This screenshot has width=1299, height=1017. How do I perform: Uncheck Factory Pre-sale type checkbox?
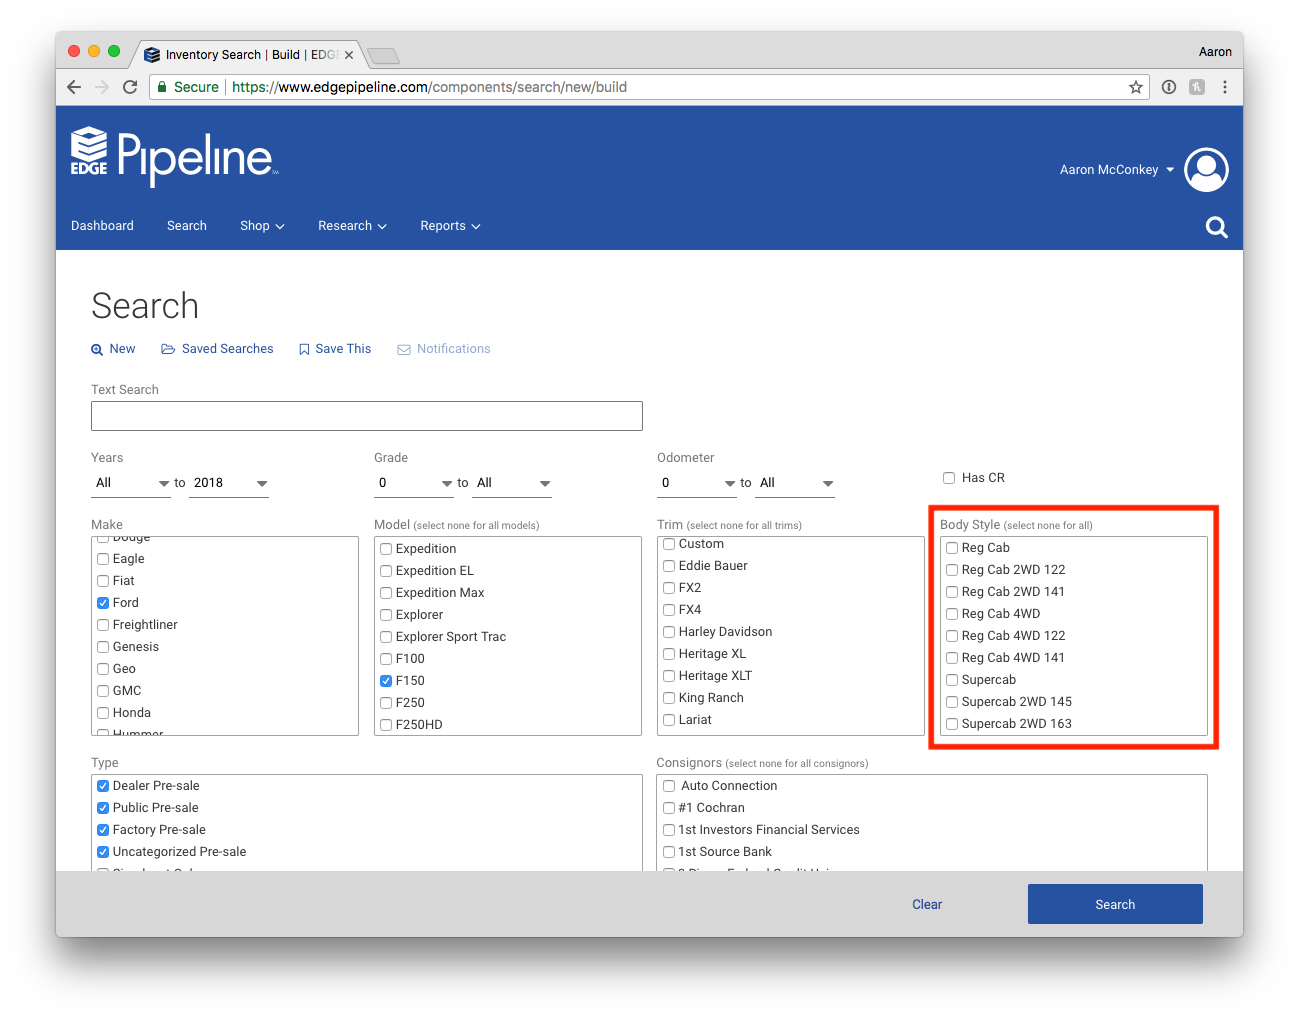103,830
